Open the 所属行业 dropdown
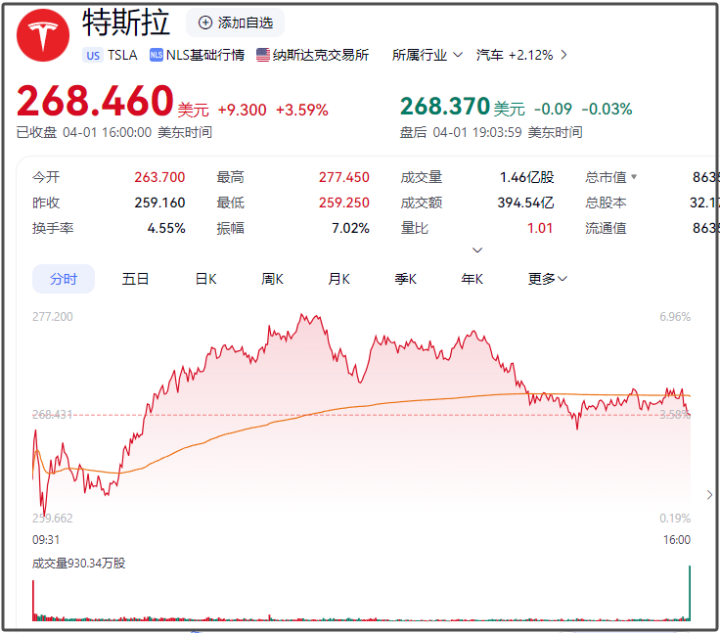 pos(427,55)
